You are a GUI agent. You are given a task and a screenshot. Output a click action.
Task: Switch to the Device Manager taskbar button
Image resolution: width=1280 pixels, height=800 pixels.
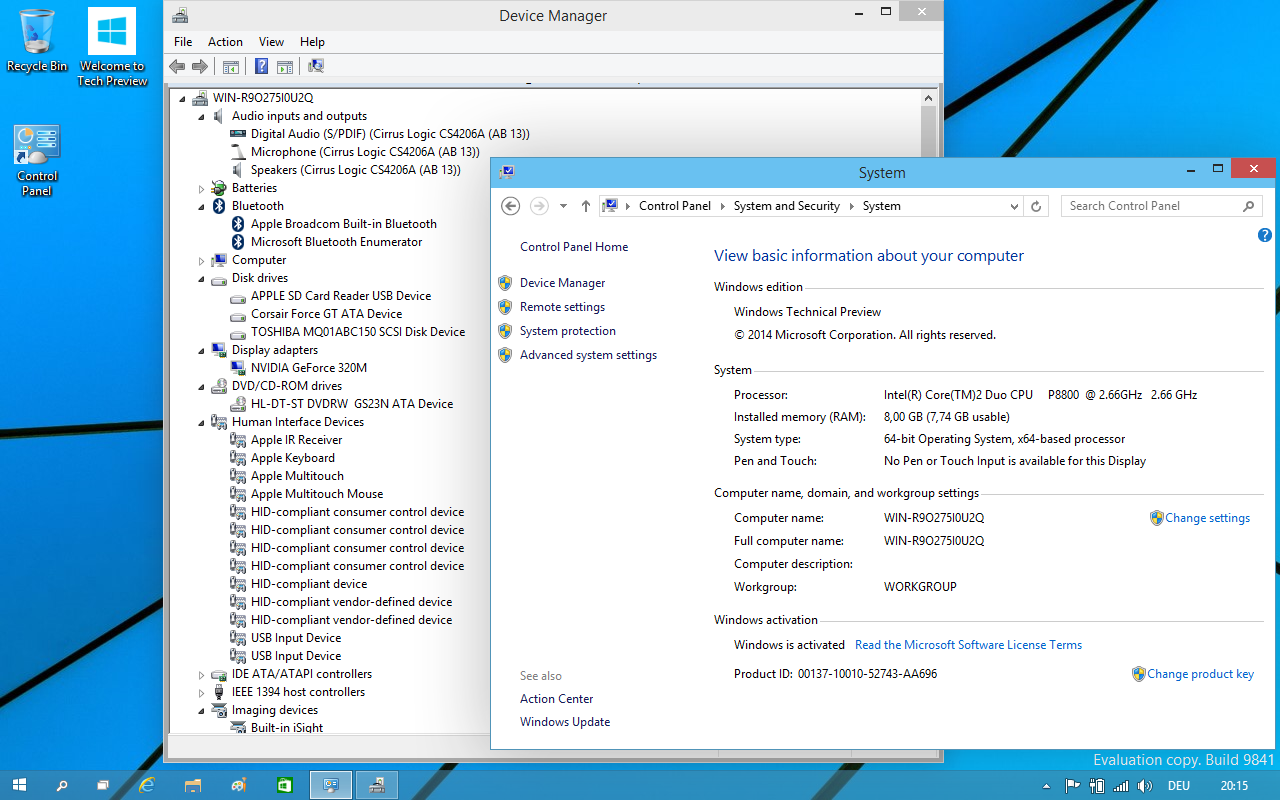tap(377, 785)
